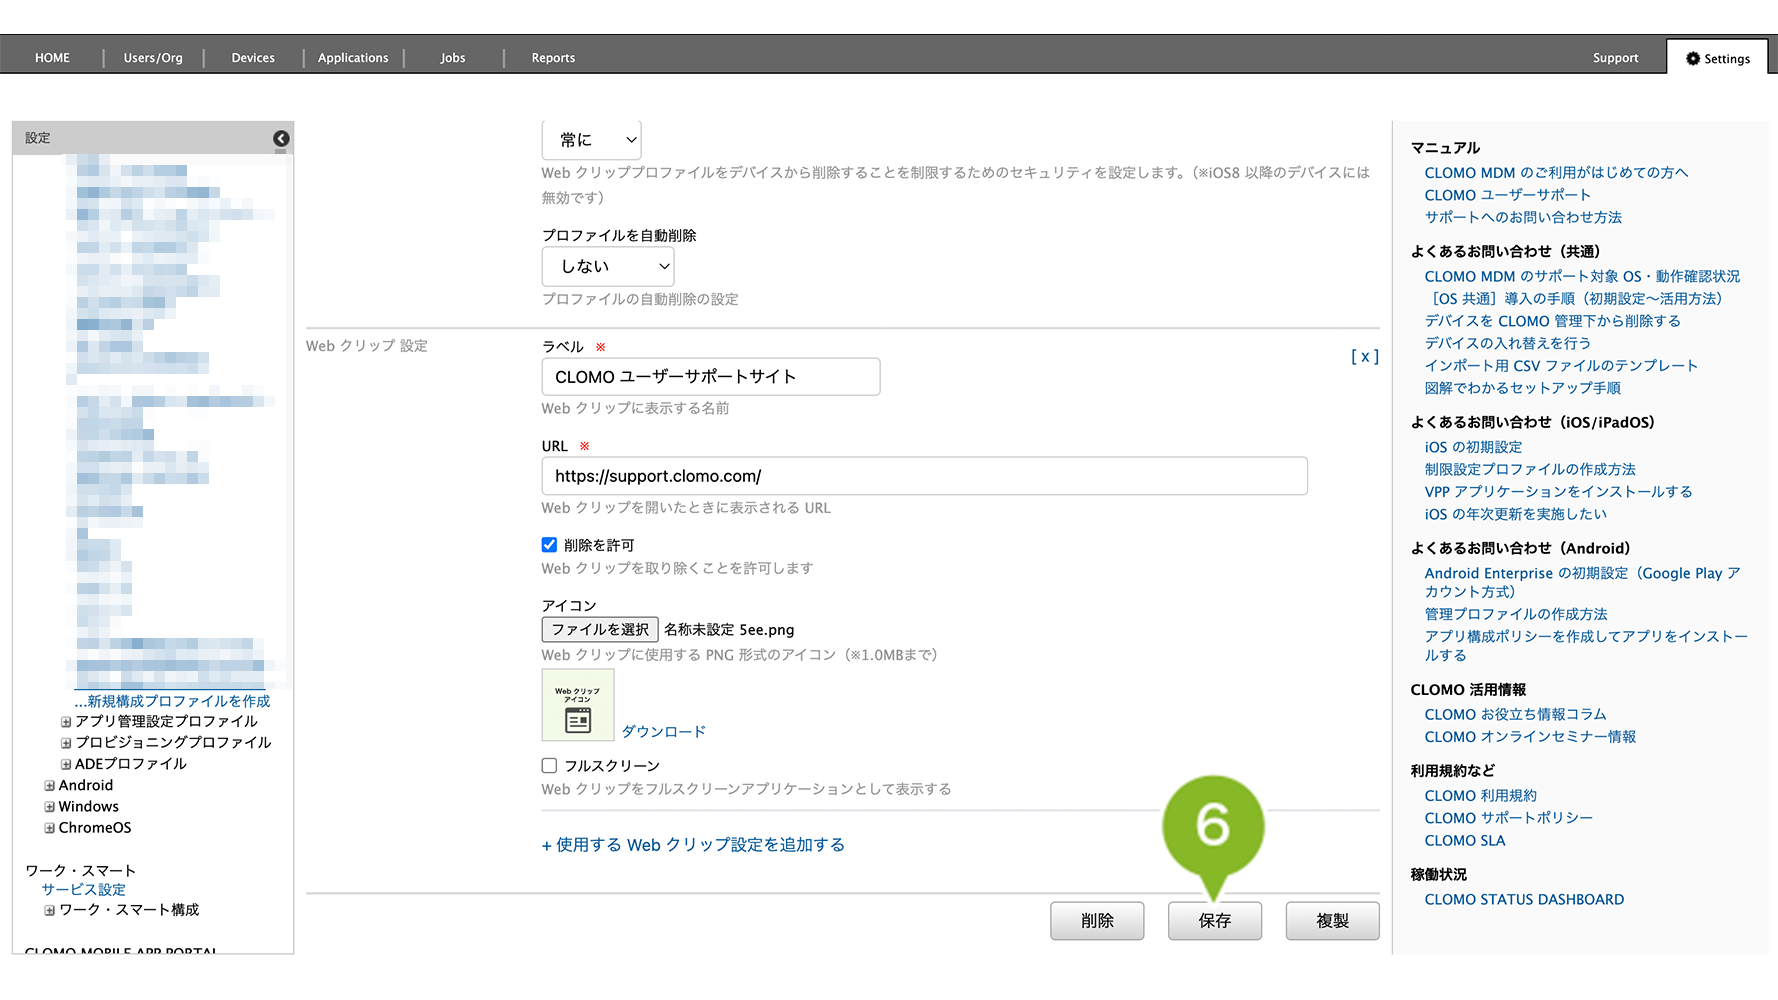The width and height of the screenshot is (1778, 1000).
Task: Open the 常に security dropdown
Action: (591, 140)
